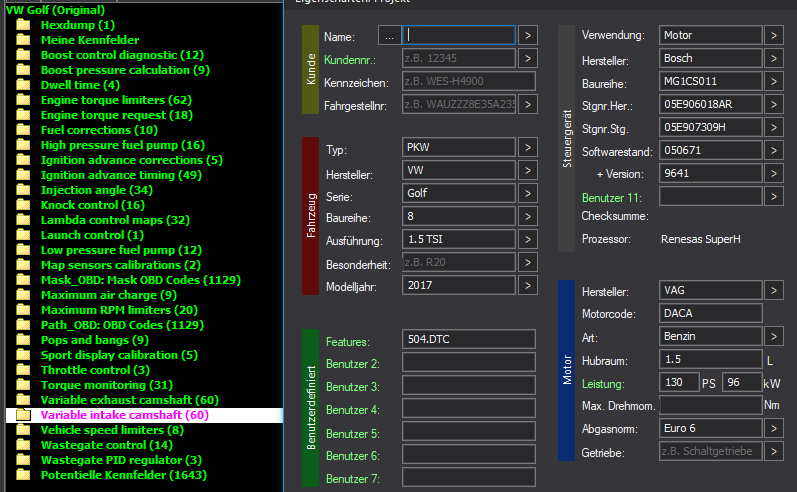Click arrow button beside Softwarestand 050671
Viewport: 797px width, 492px height.
[x=774, y=150]
